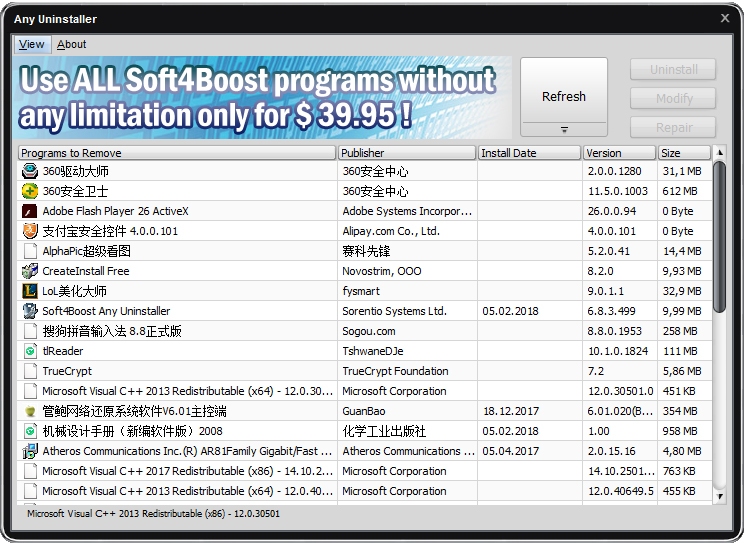Click icon of Visual C++ 2013 12.0.40 row
The image size is (745, 543).
point(30,491)
